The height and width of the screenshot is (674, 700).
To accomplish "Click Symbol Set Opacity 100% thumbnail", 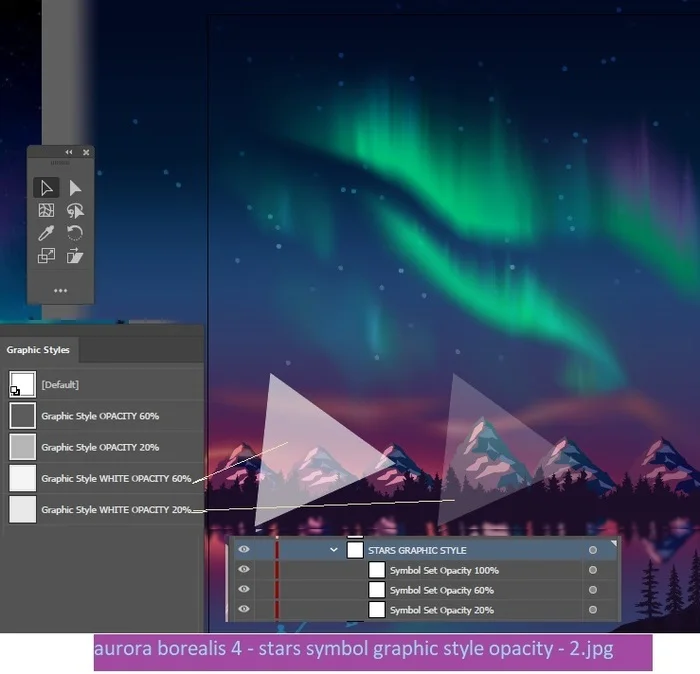I will (377, 570).
